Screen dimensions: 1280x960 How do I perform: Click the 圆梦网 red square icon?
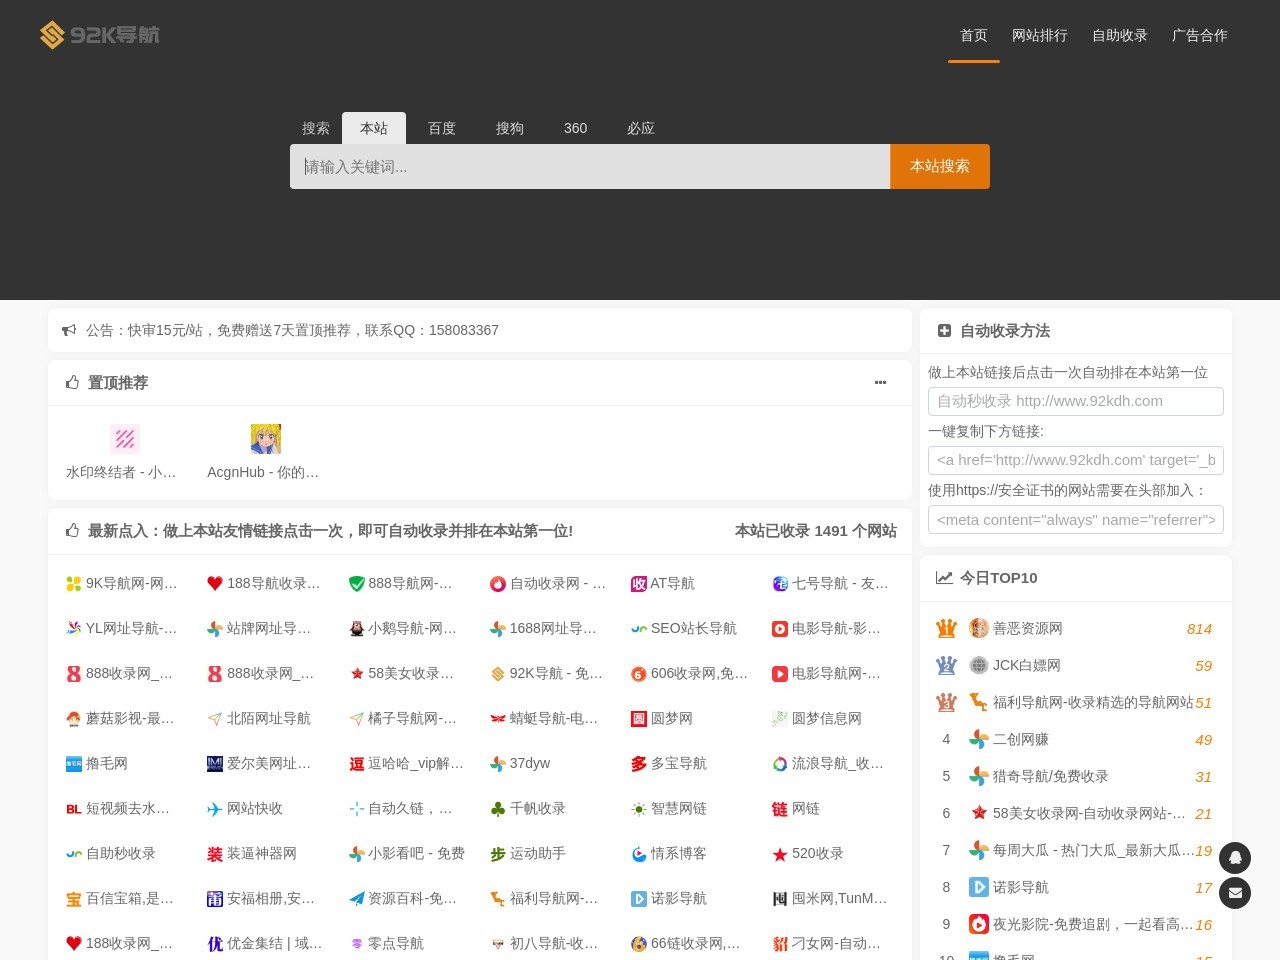[639, 718]
